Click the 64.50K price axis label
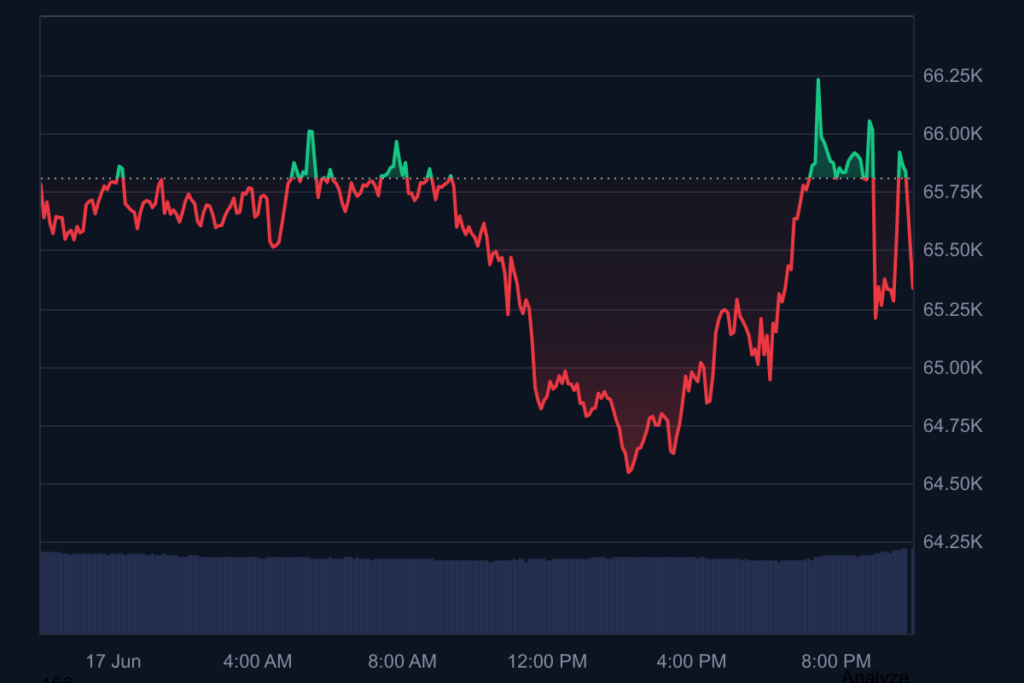Viewport: 1024px width, 683px height. (952, 484)
